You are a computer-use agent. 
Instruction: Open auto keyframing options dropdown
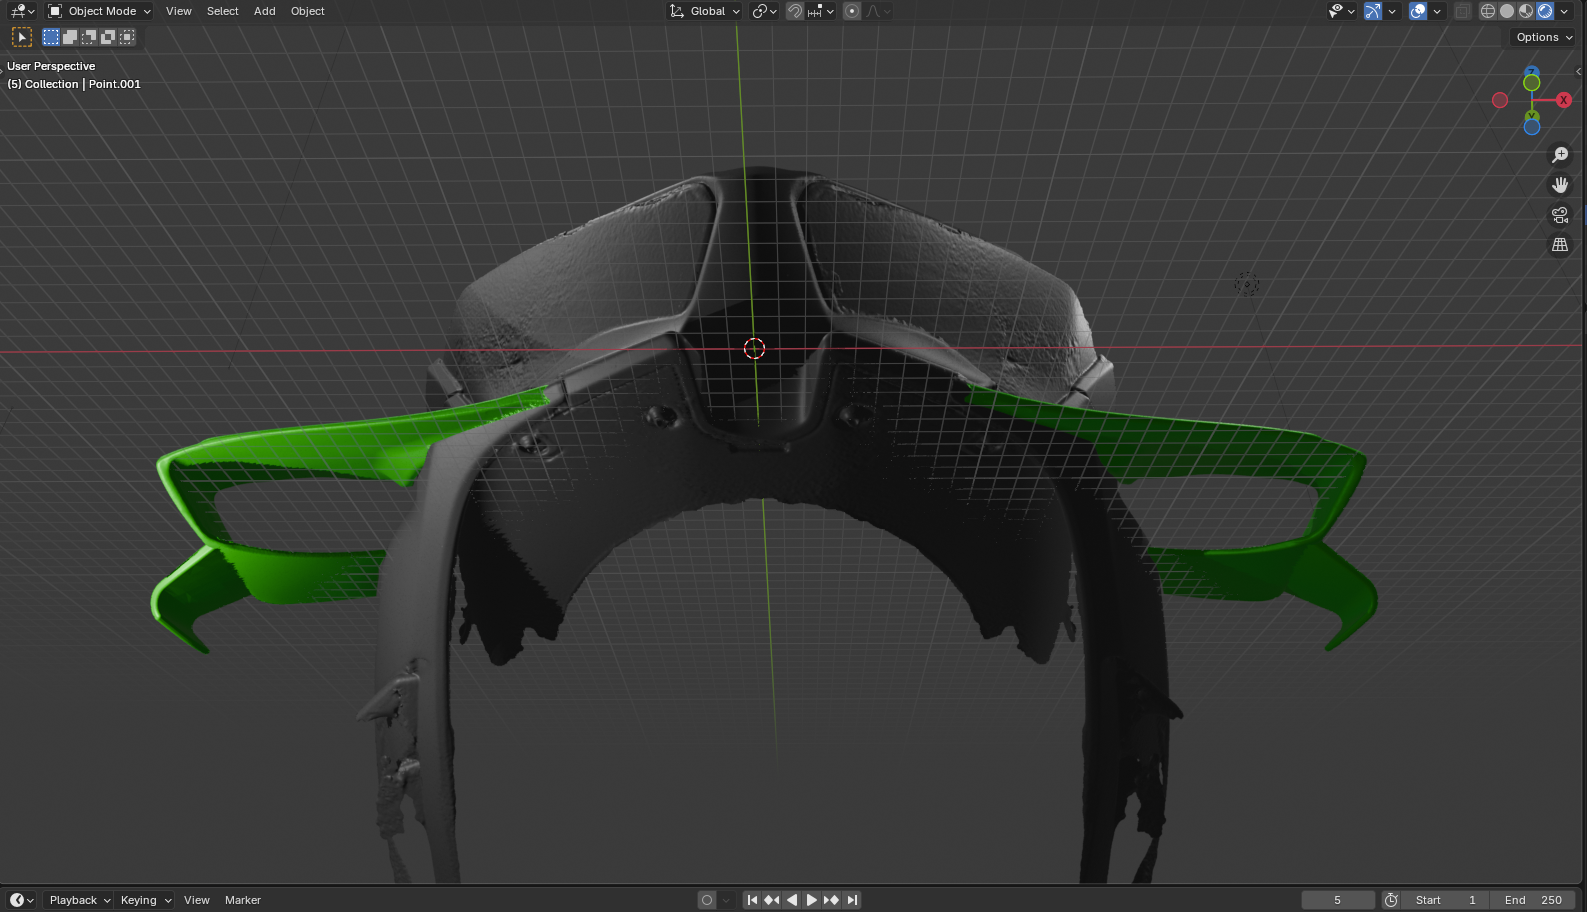[x=726, y=900]
